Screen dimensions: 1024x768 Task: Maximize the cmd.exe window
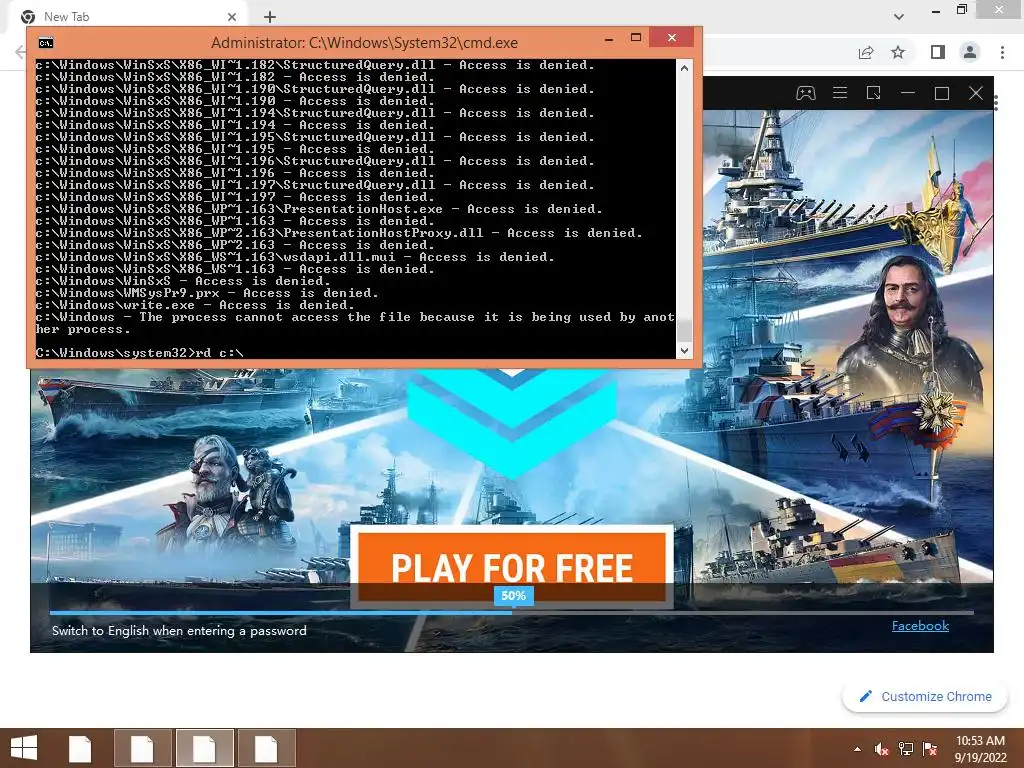636,38
